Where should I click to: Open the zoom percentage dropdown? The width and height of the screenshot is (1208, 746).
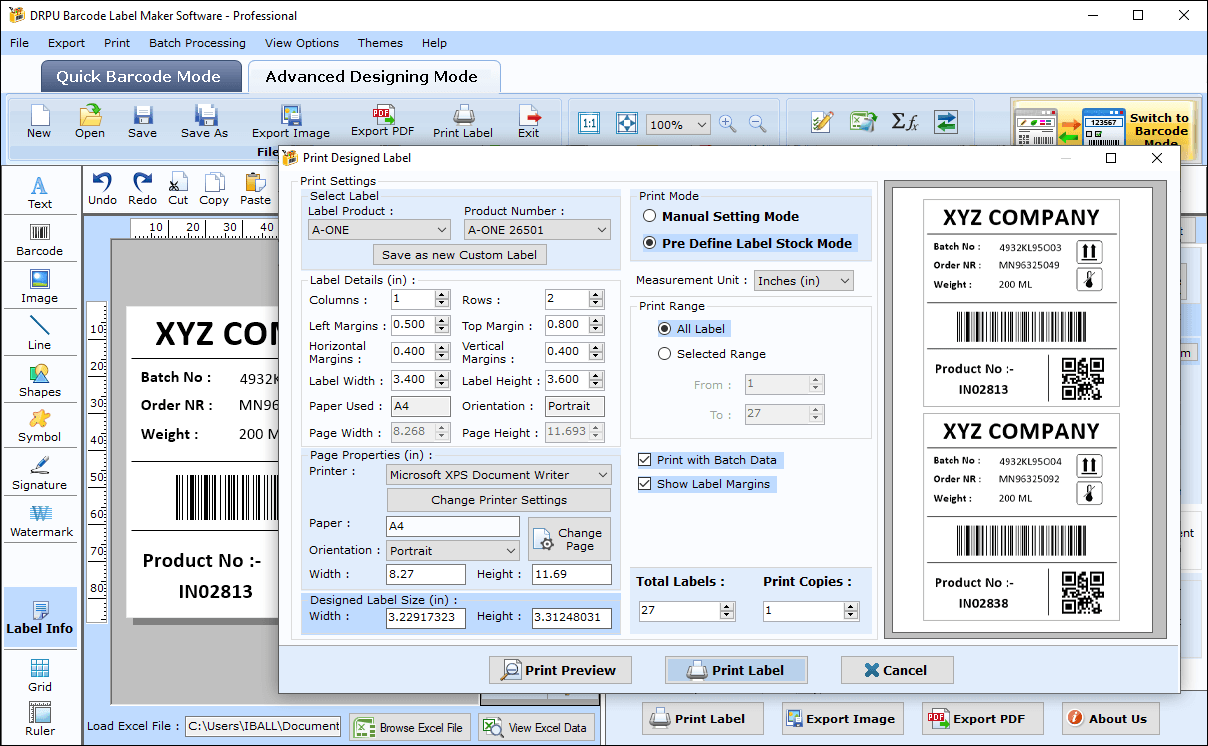coord(678,125)
